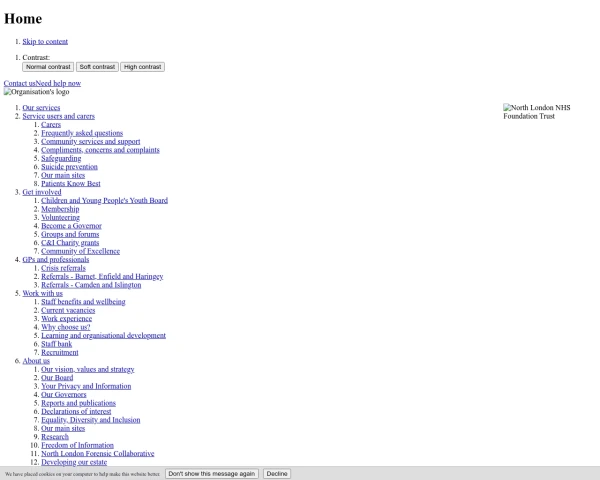The image size is (600, 480).
Task: Open Freedom of Information
Action: click(77, 445)
